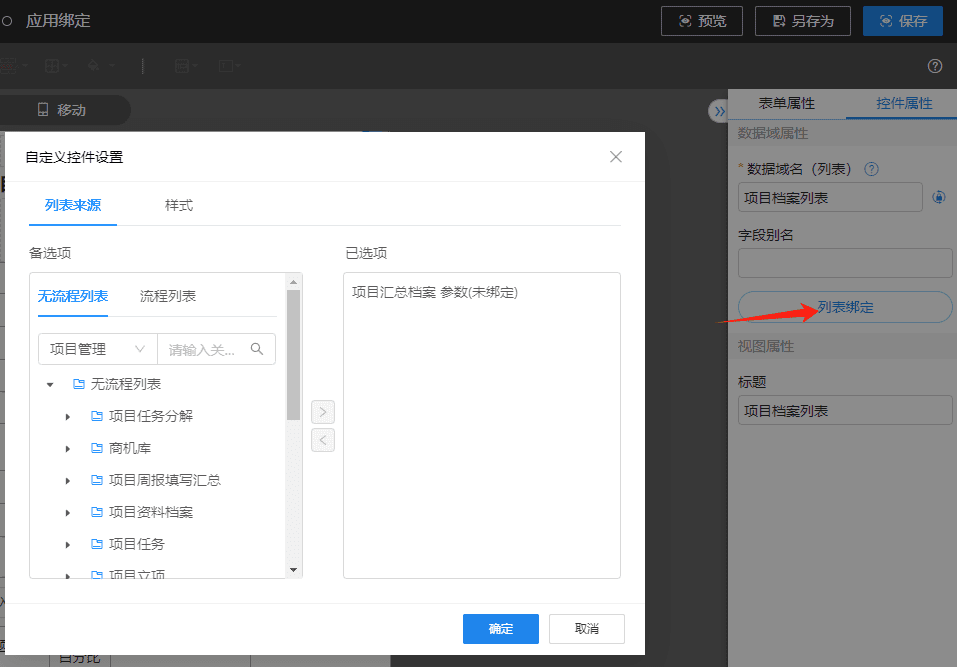The image size is (957, 667).
Task: Open the 项目管理 dropdown
Action: [x=98, y=349]
